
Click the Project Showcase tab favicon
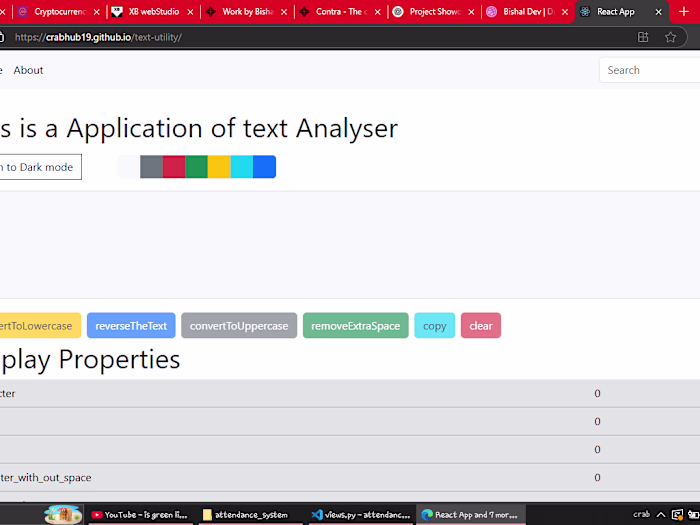click(x=398, y=12)
